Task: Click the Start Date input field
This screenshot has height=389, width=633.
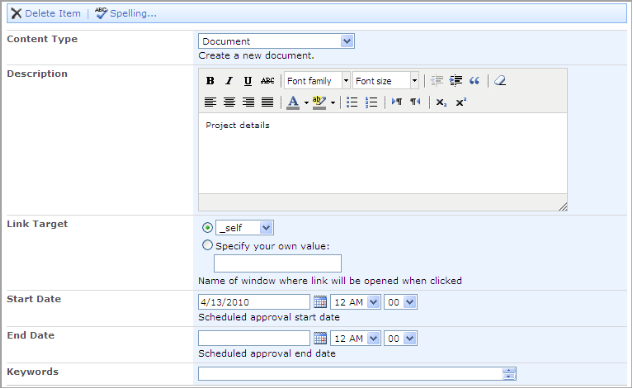Action: (x=254, y=302)
